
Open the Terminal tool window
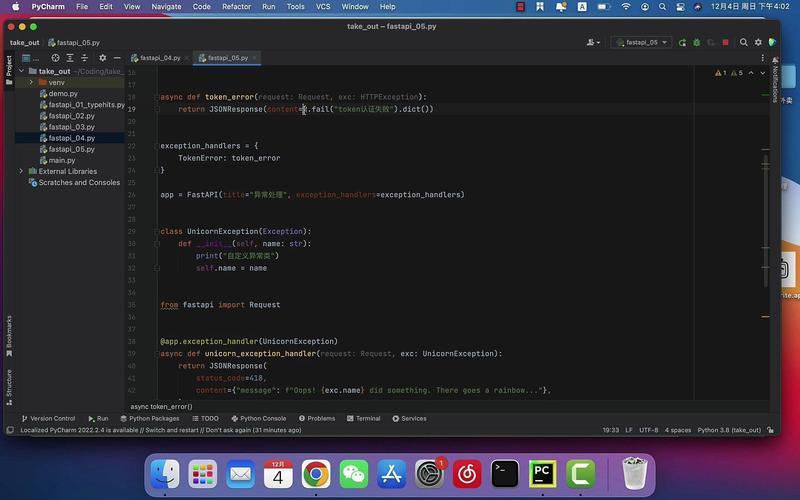coord(364,418)
